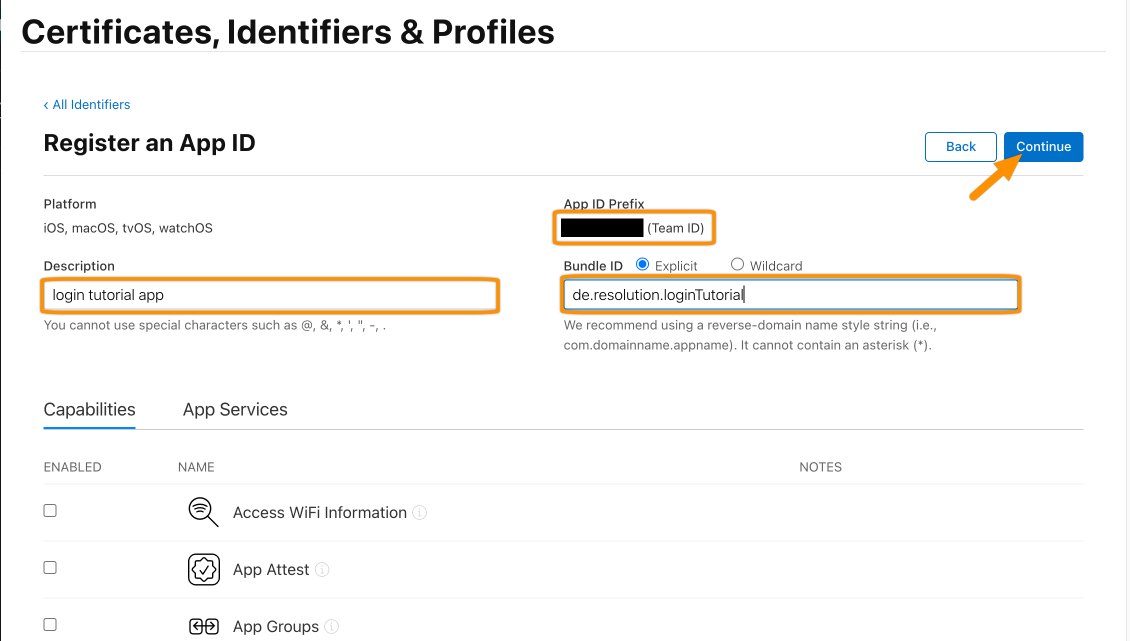The height and width of the screenshot is (641, 1130).
Task: Click the Access WiFi Information icon
Action: coord(203,512)
